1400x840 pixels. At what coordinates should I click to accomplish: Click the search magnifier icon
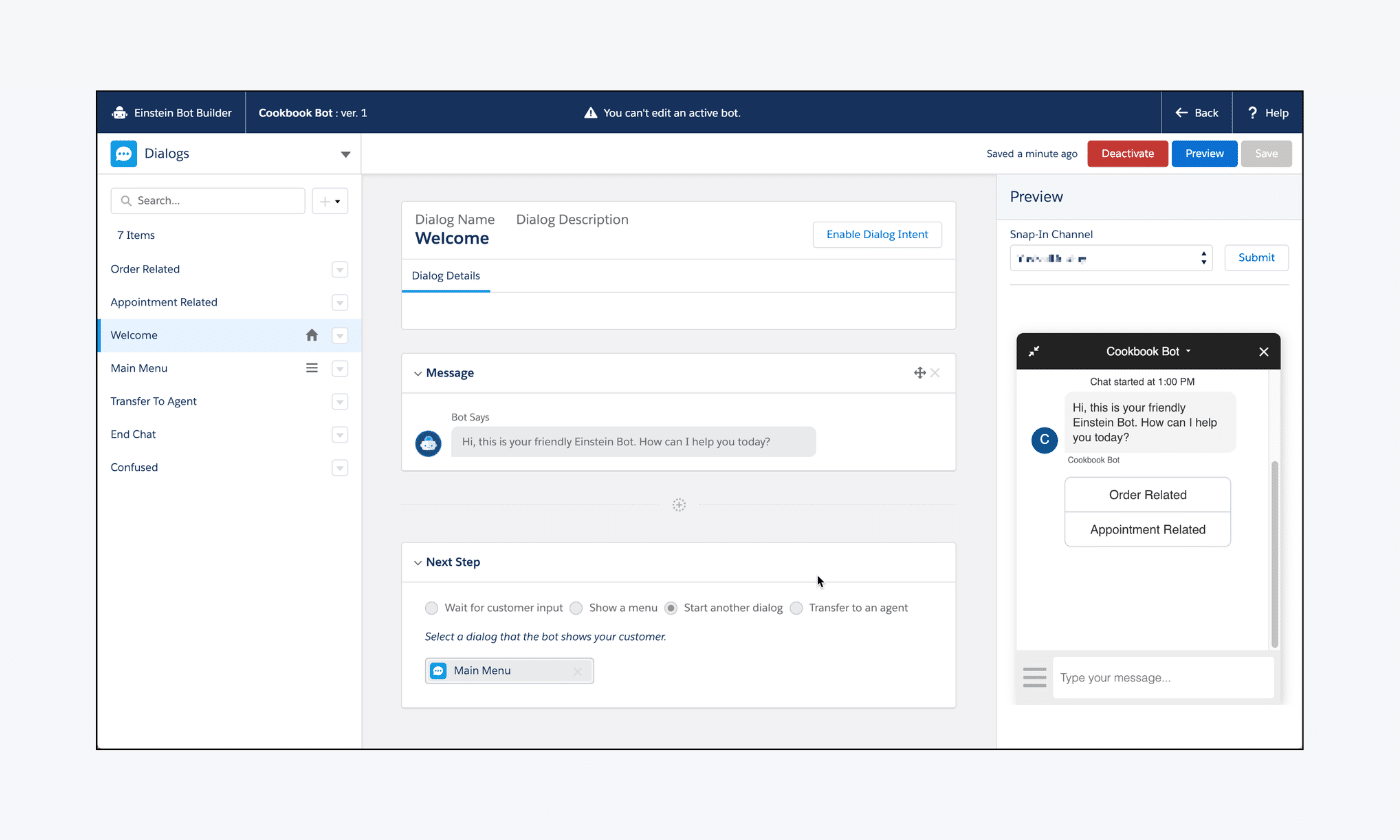[126, 201]
